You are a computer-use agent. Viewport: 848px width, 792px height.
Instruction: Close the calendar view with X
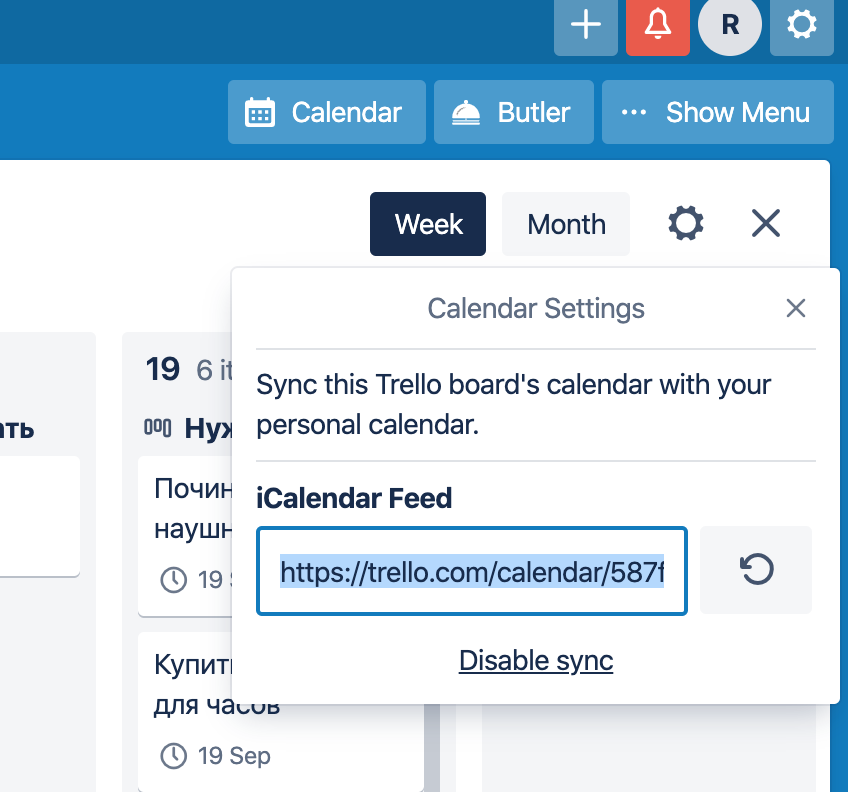(766, 223)
